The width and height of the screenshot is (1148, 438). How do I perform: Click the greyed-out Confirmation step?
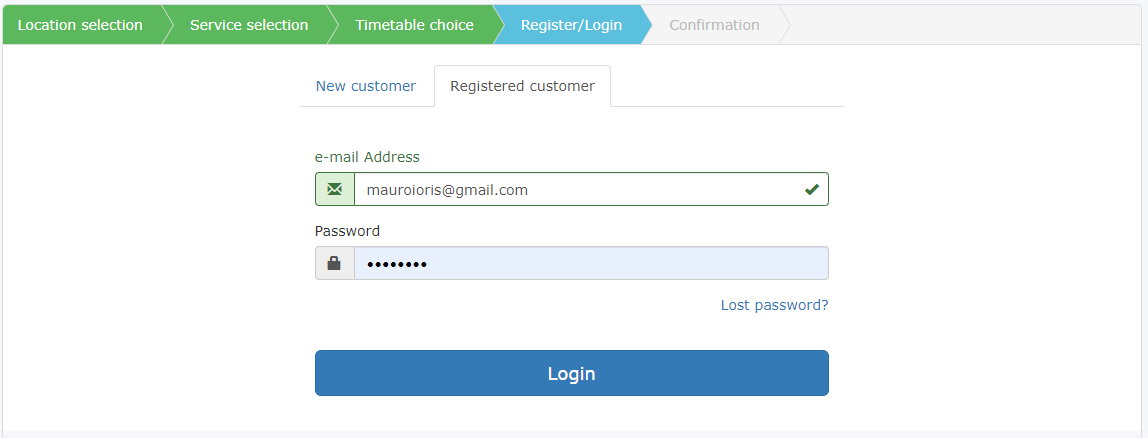coord(714,25)
